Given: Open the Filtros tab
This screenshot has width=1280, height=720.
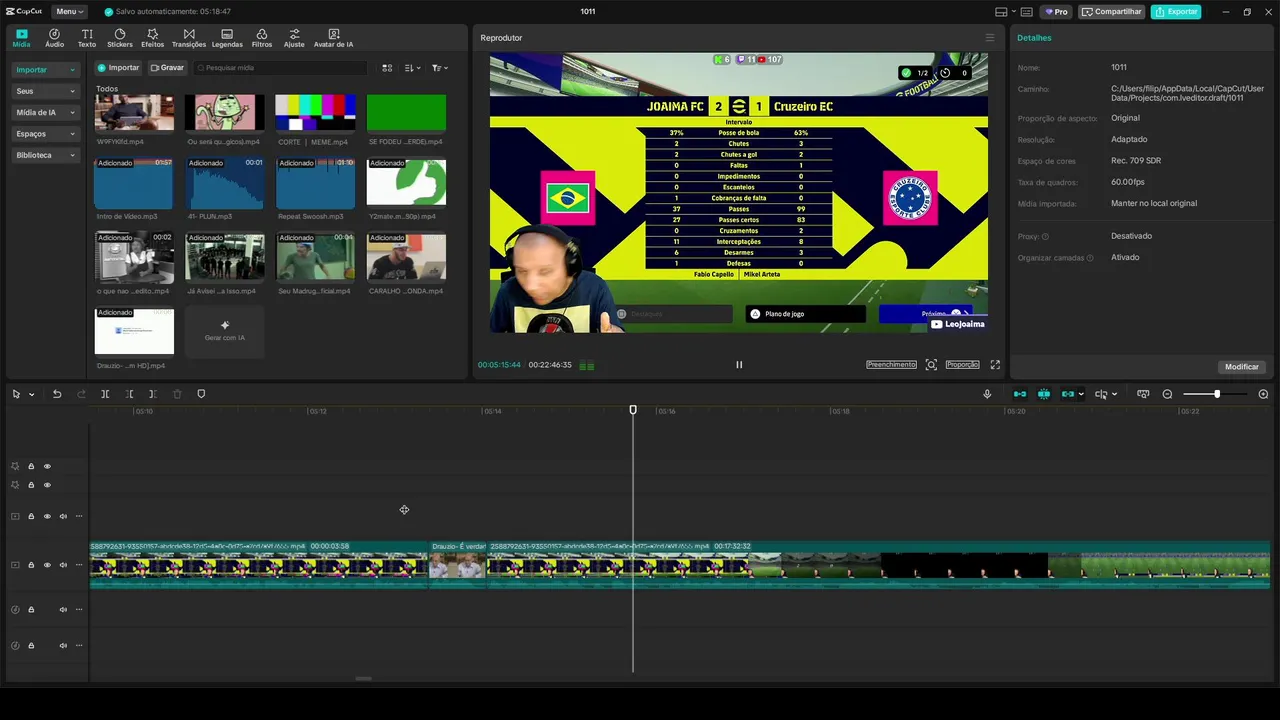Looking at the screenshot, I should pos(262,38).
